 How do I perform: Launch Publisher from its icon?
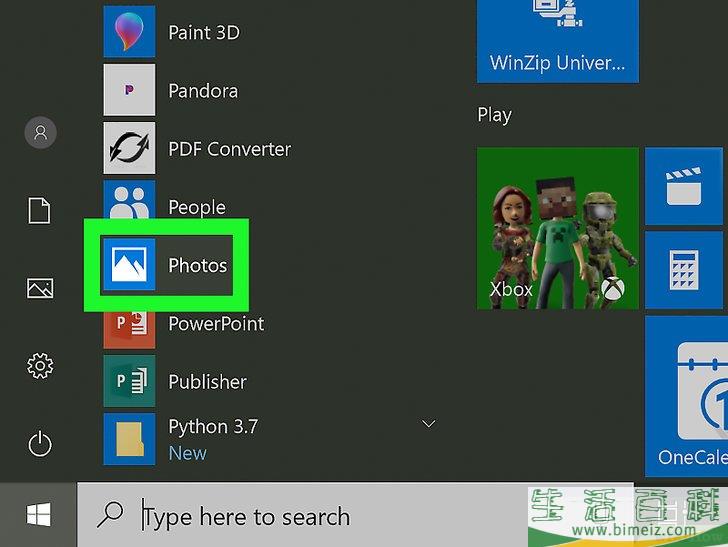coord(129,381)
